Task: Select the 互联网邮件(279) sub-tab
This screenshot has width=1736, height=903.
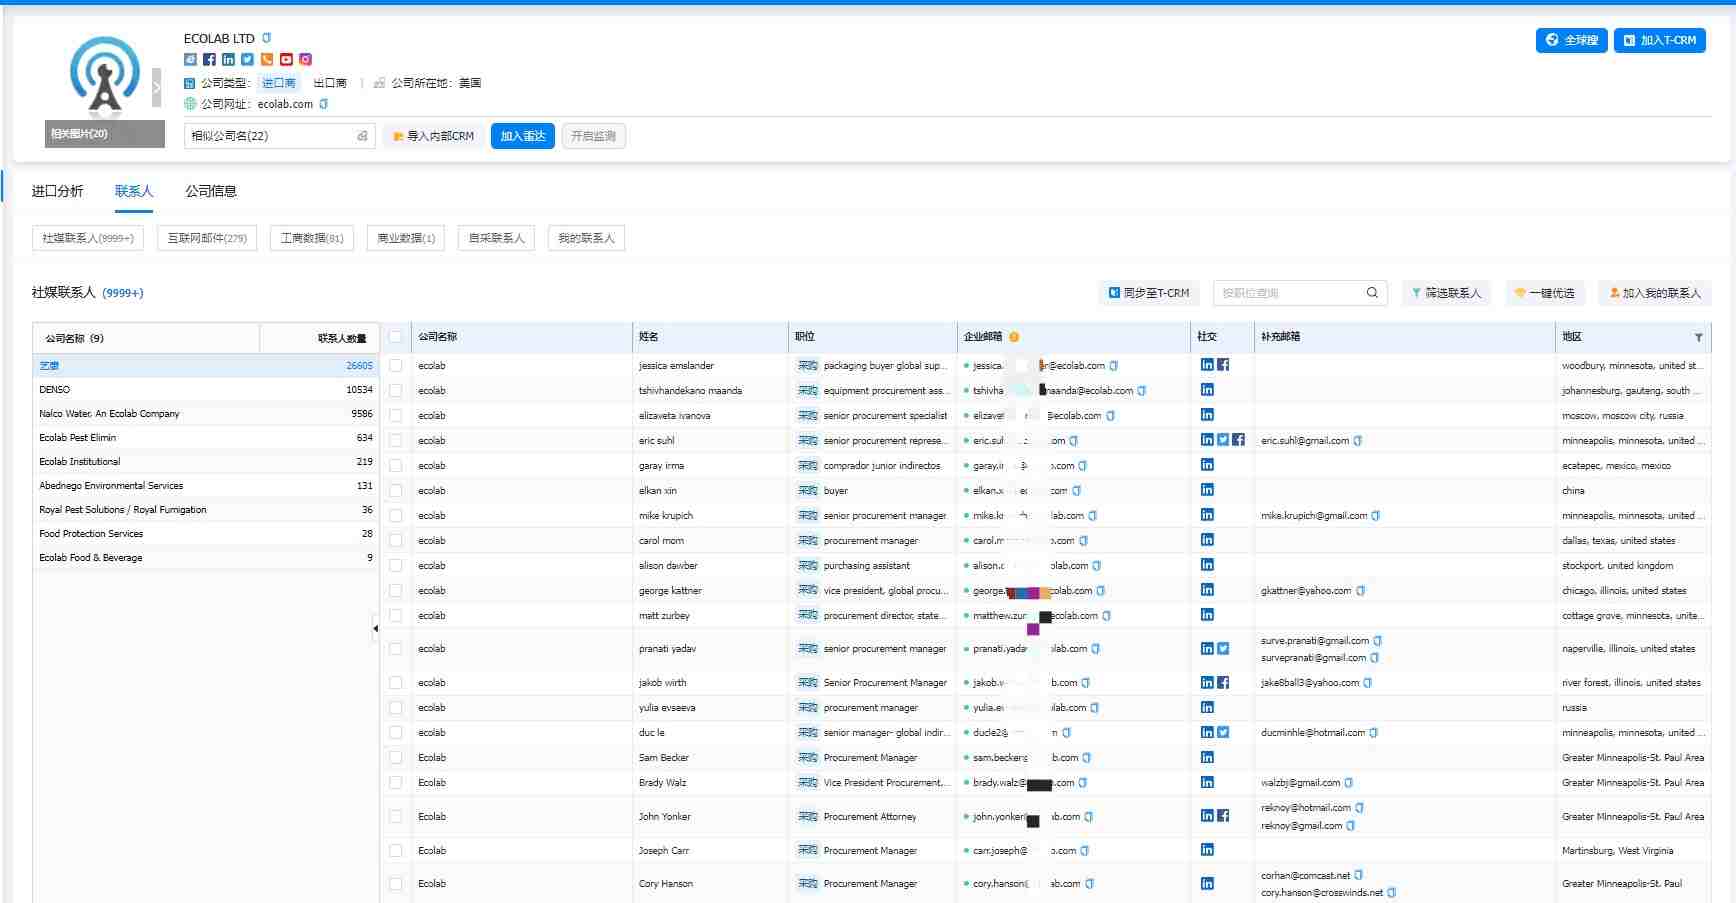Action: pos(207,238)
